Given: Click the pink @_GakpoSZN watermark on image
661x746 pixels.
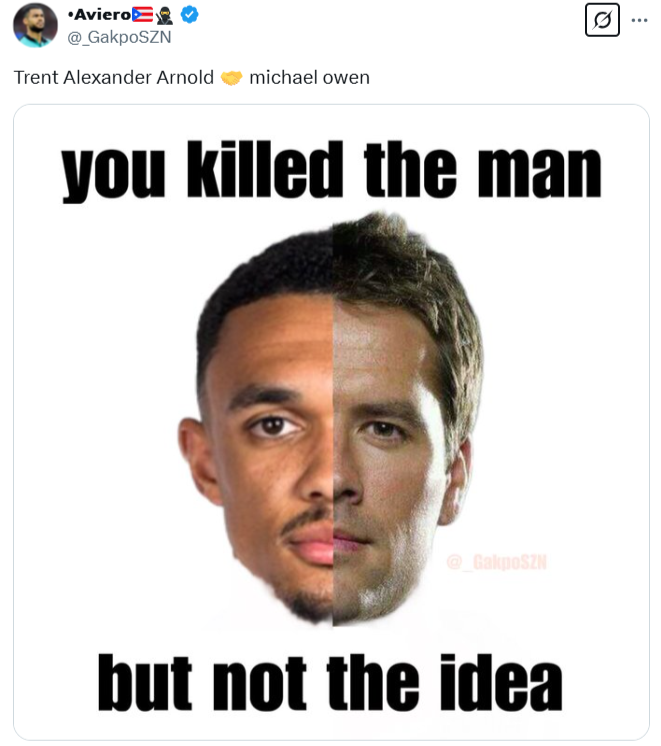Looking at the screenshot, I should pyautogui.click(x=496, y=562).
